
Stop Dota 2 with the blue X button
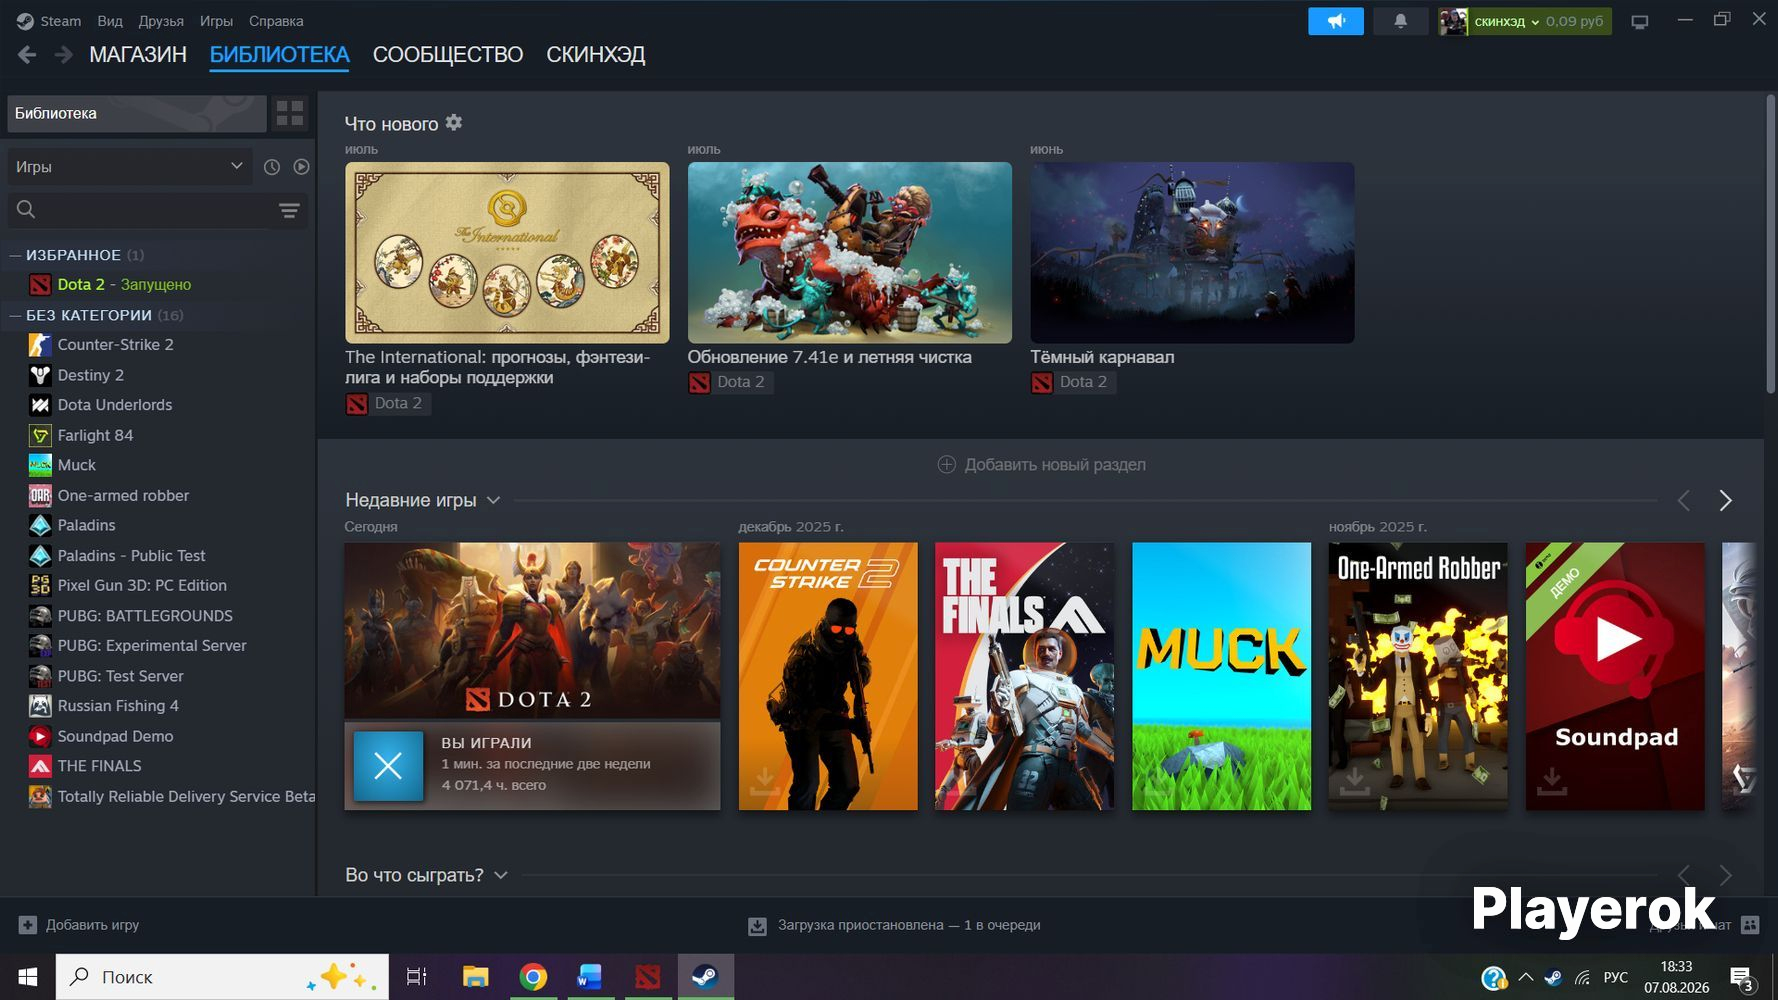pyautogui.click(x=388, y=766)
